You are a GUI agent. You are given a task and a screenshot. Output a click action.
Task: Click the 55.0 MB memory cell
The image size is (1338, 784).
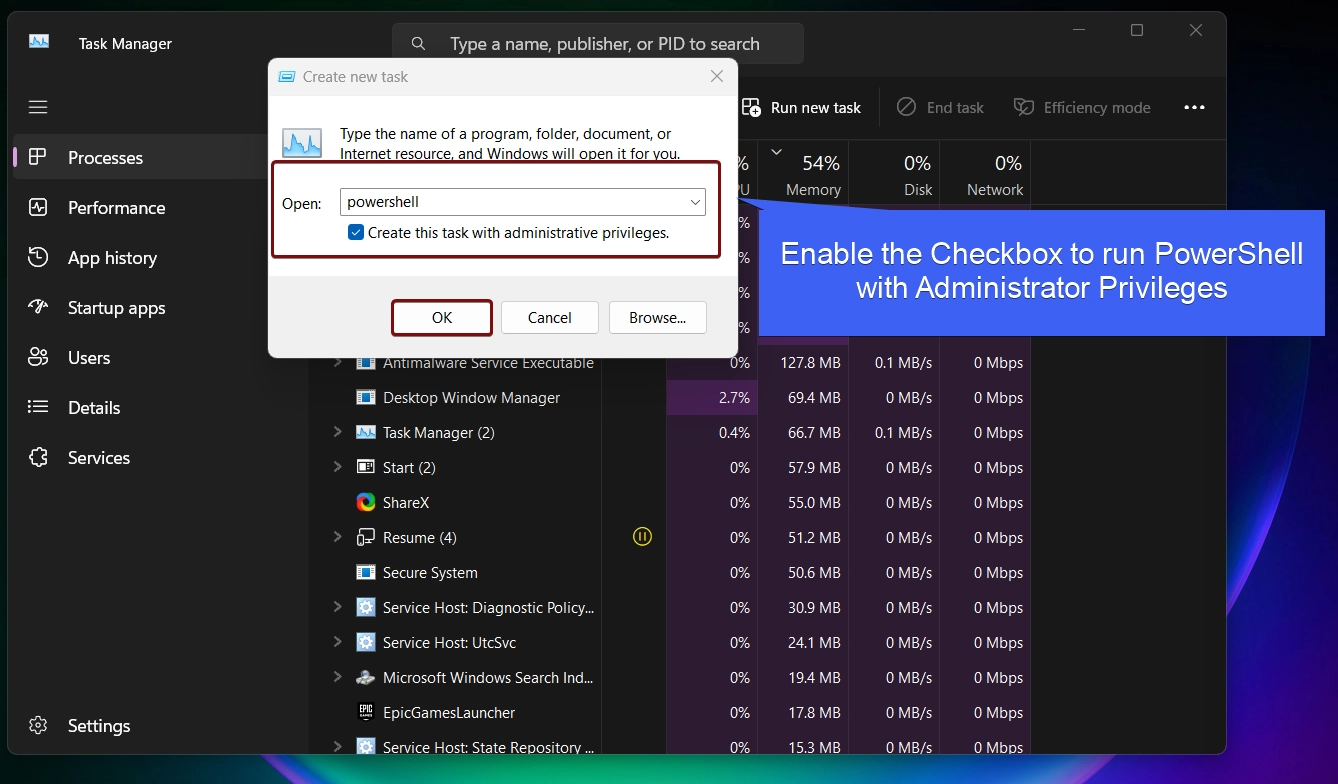[815, 502]
